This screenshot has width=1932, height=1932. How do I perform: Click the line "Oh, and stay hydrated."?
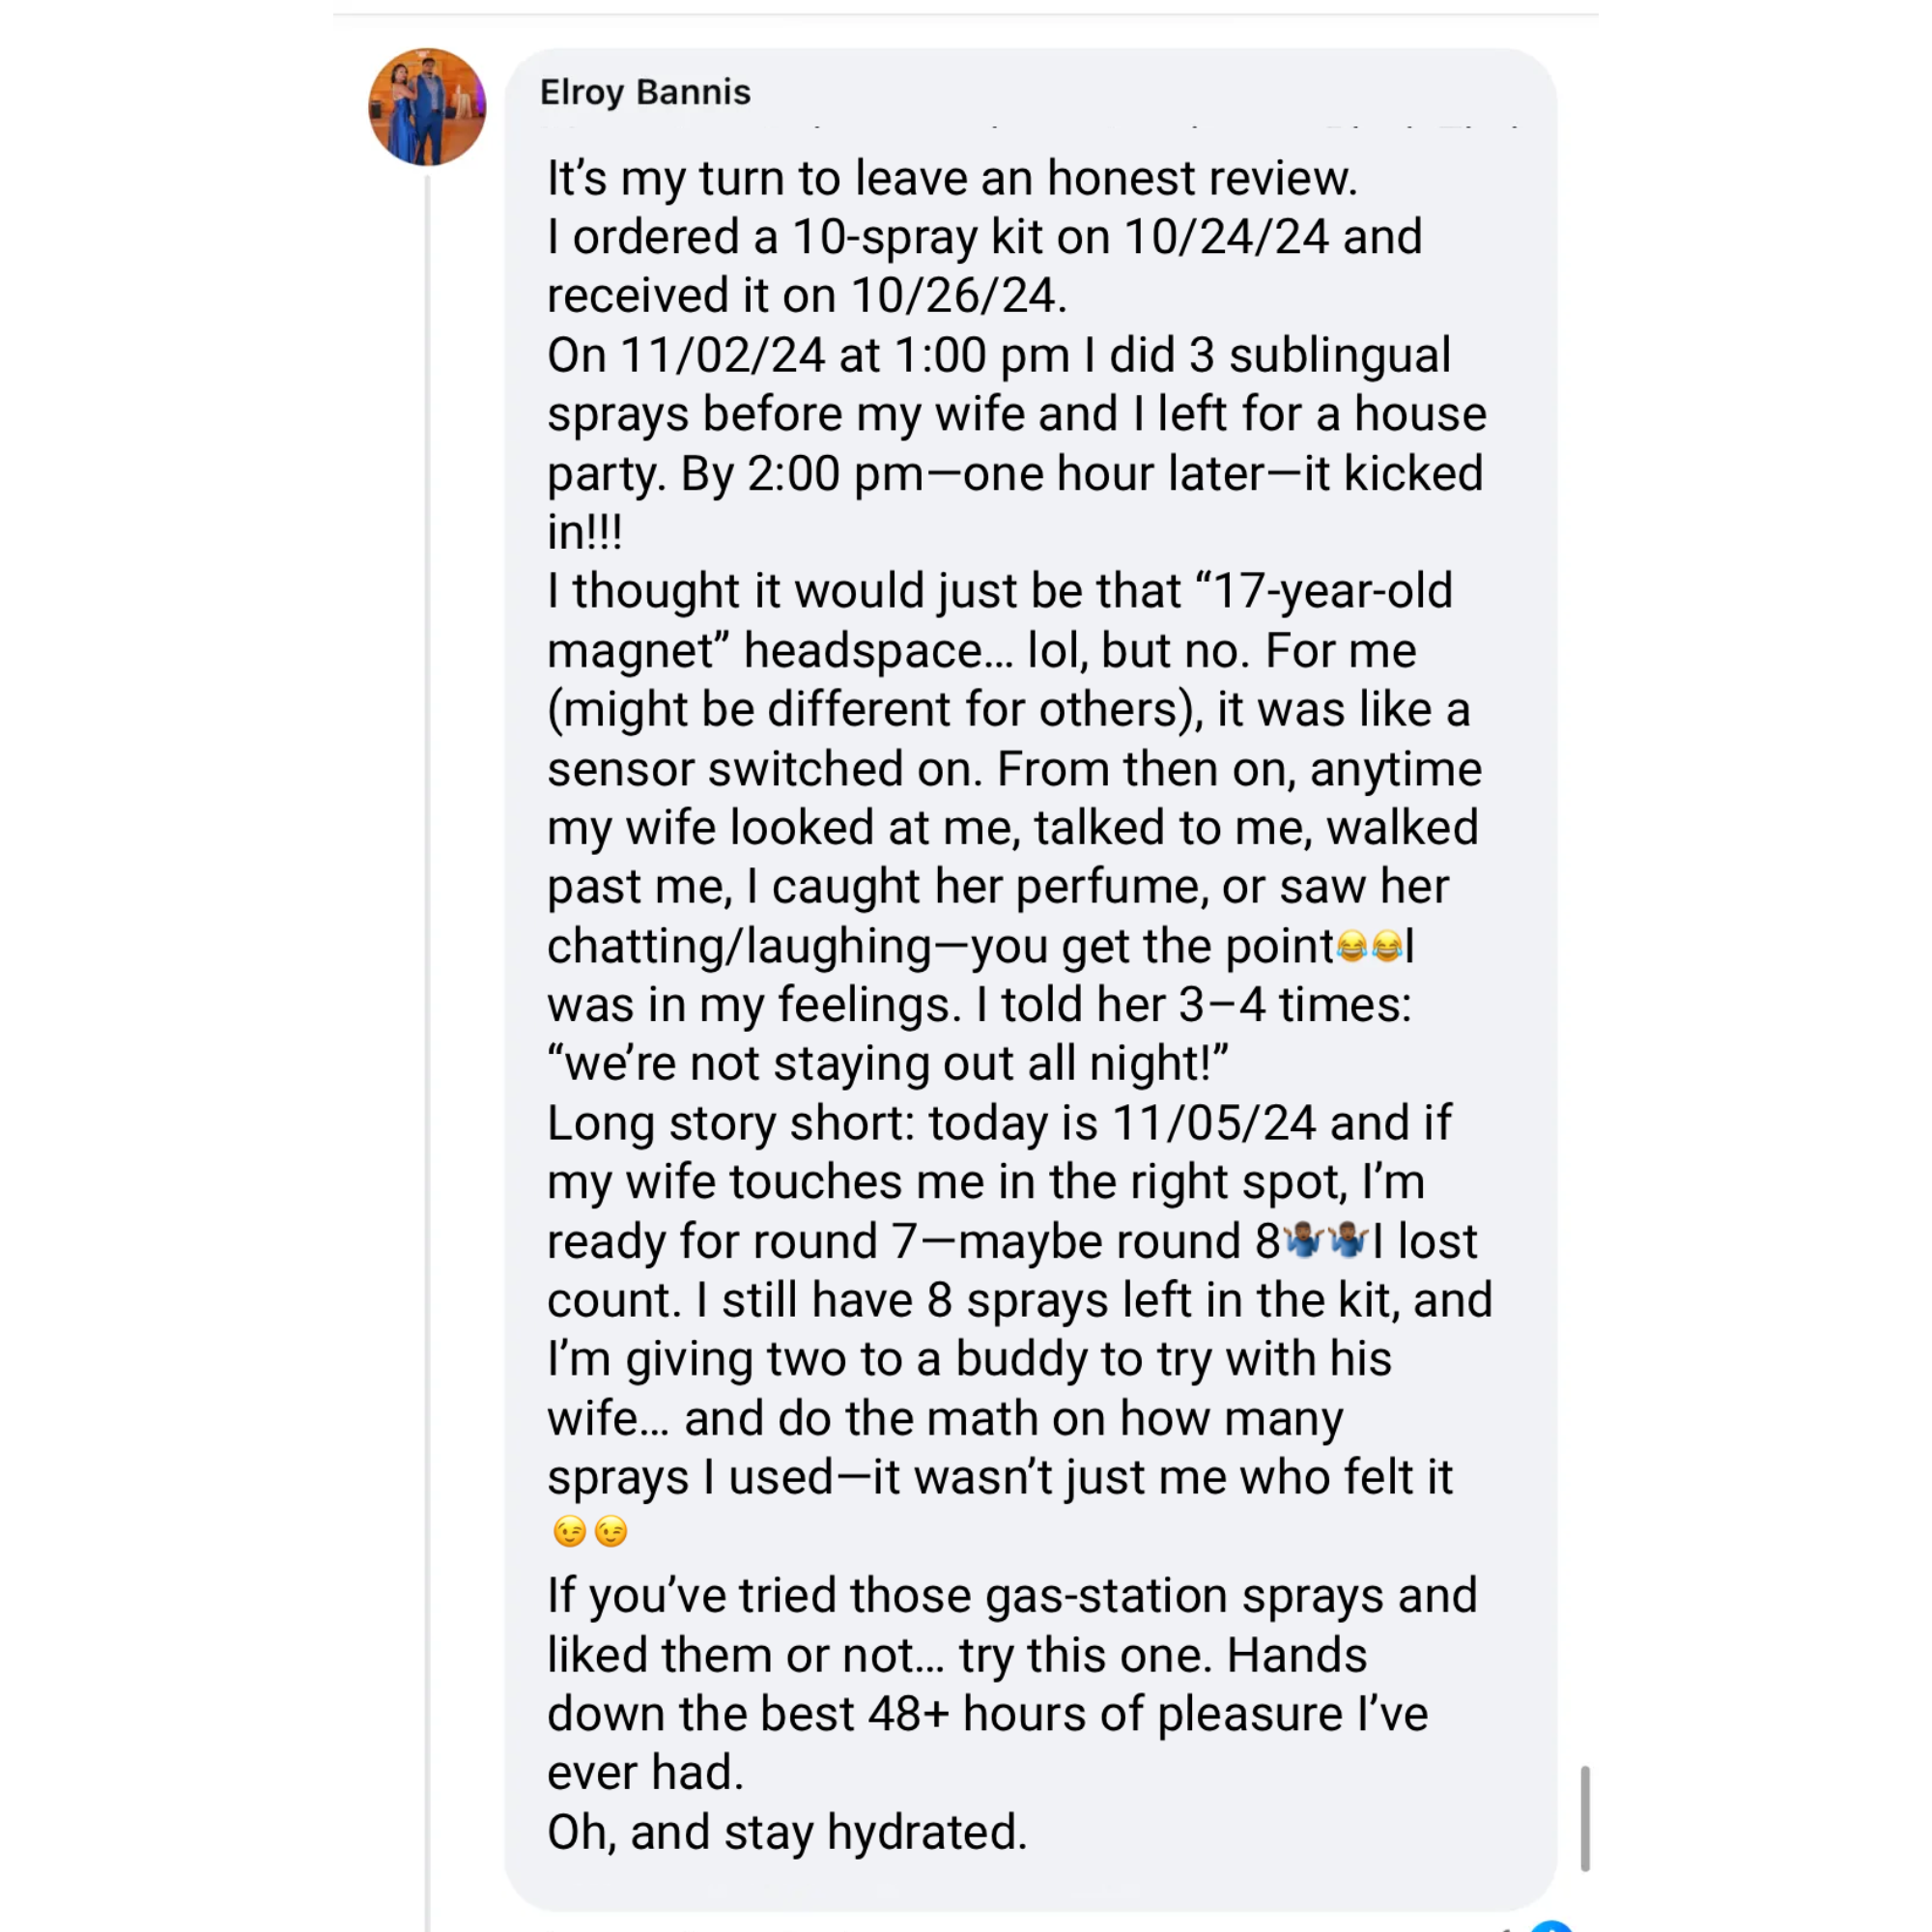(787, 1832)
